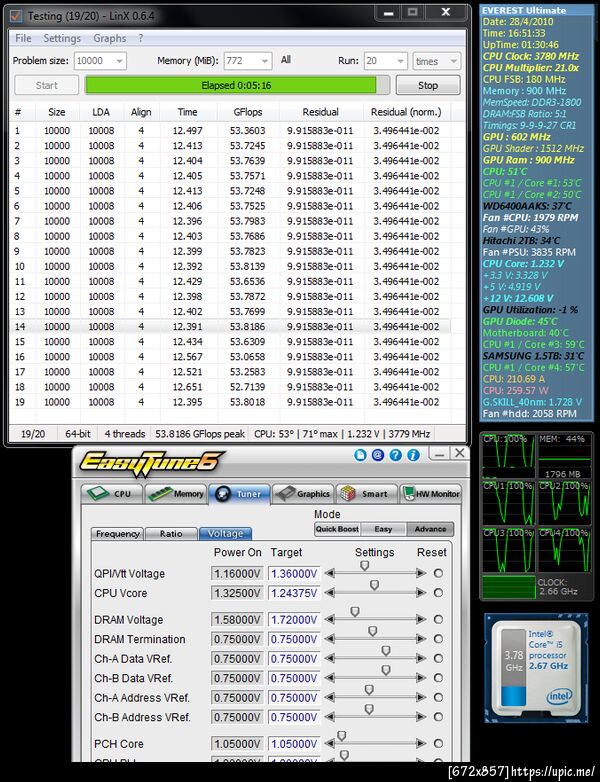This screenshot has height=782, width=600.
Task: Switch to the CPU tab in EasyTune6
Action: click(x=112, y=494)
